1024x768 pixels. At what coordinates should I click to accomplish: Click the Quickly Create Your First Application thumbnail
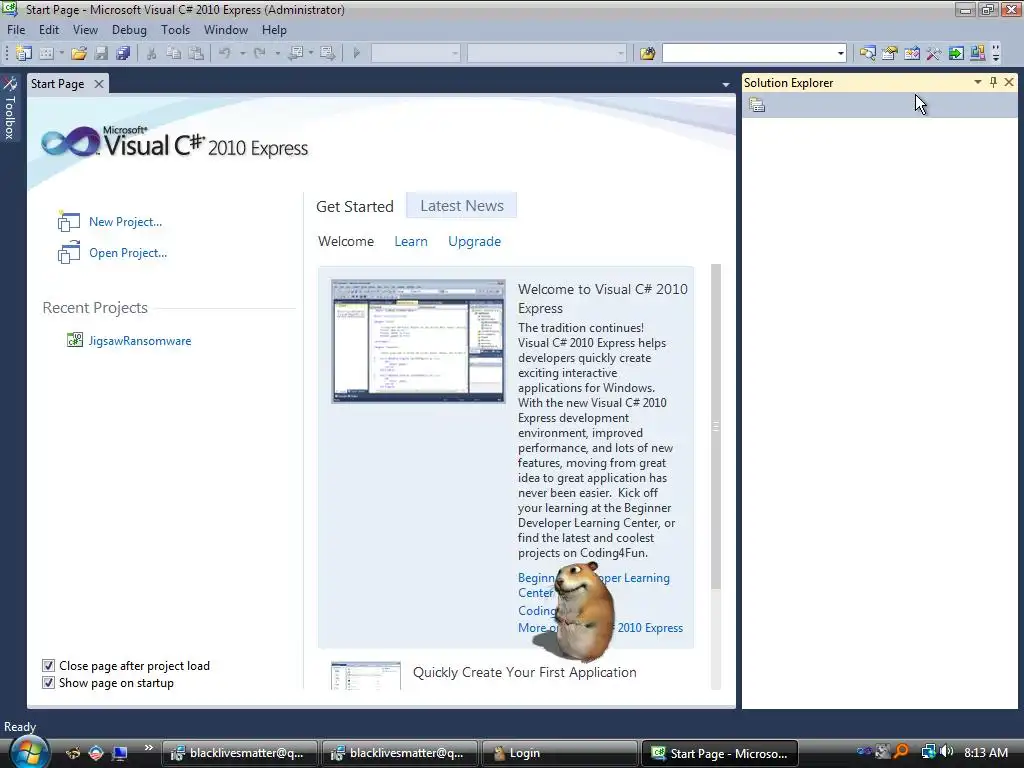click(366, 676)
